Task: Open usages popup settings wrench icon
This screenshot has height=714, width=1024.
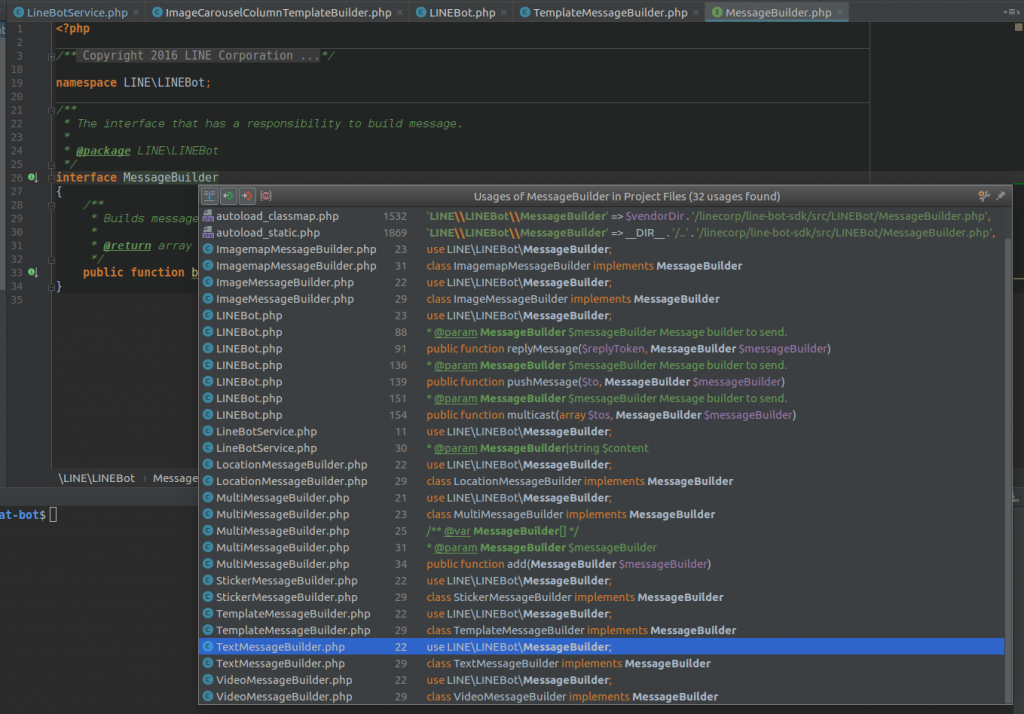Action: 983,196
